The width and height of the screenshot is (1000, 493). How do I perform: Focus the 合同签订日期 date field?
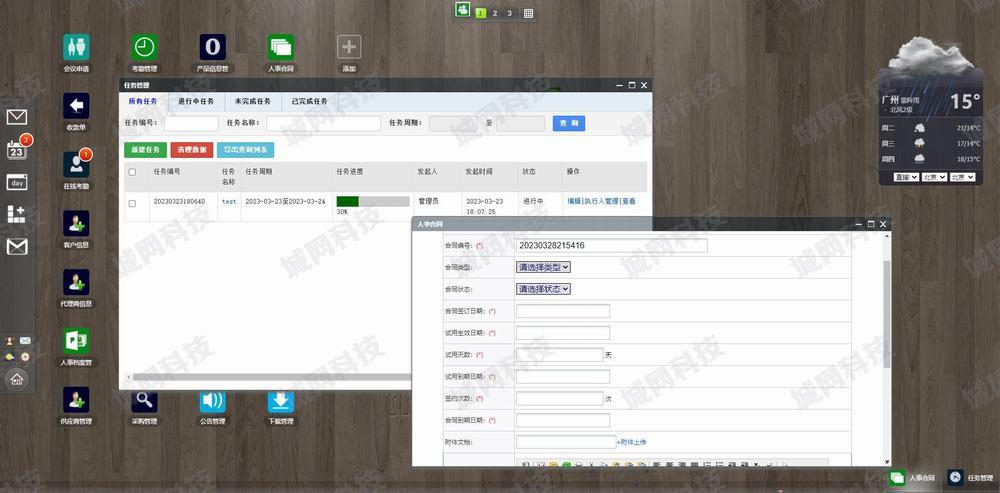pyautogui.click(x=563, y=311)
